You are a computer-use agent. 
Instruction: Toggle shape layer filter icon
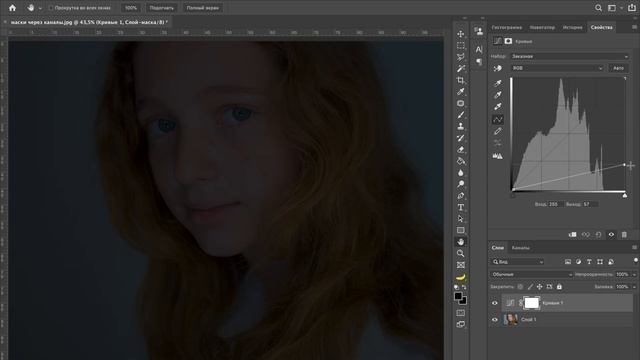(600, 262)
